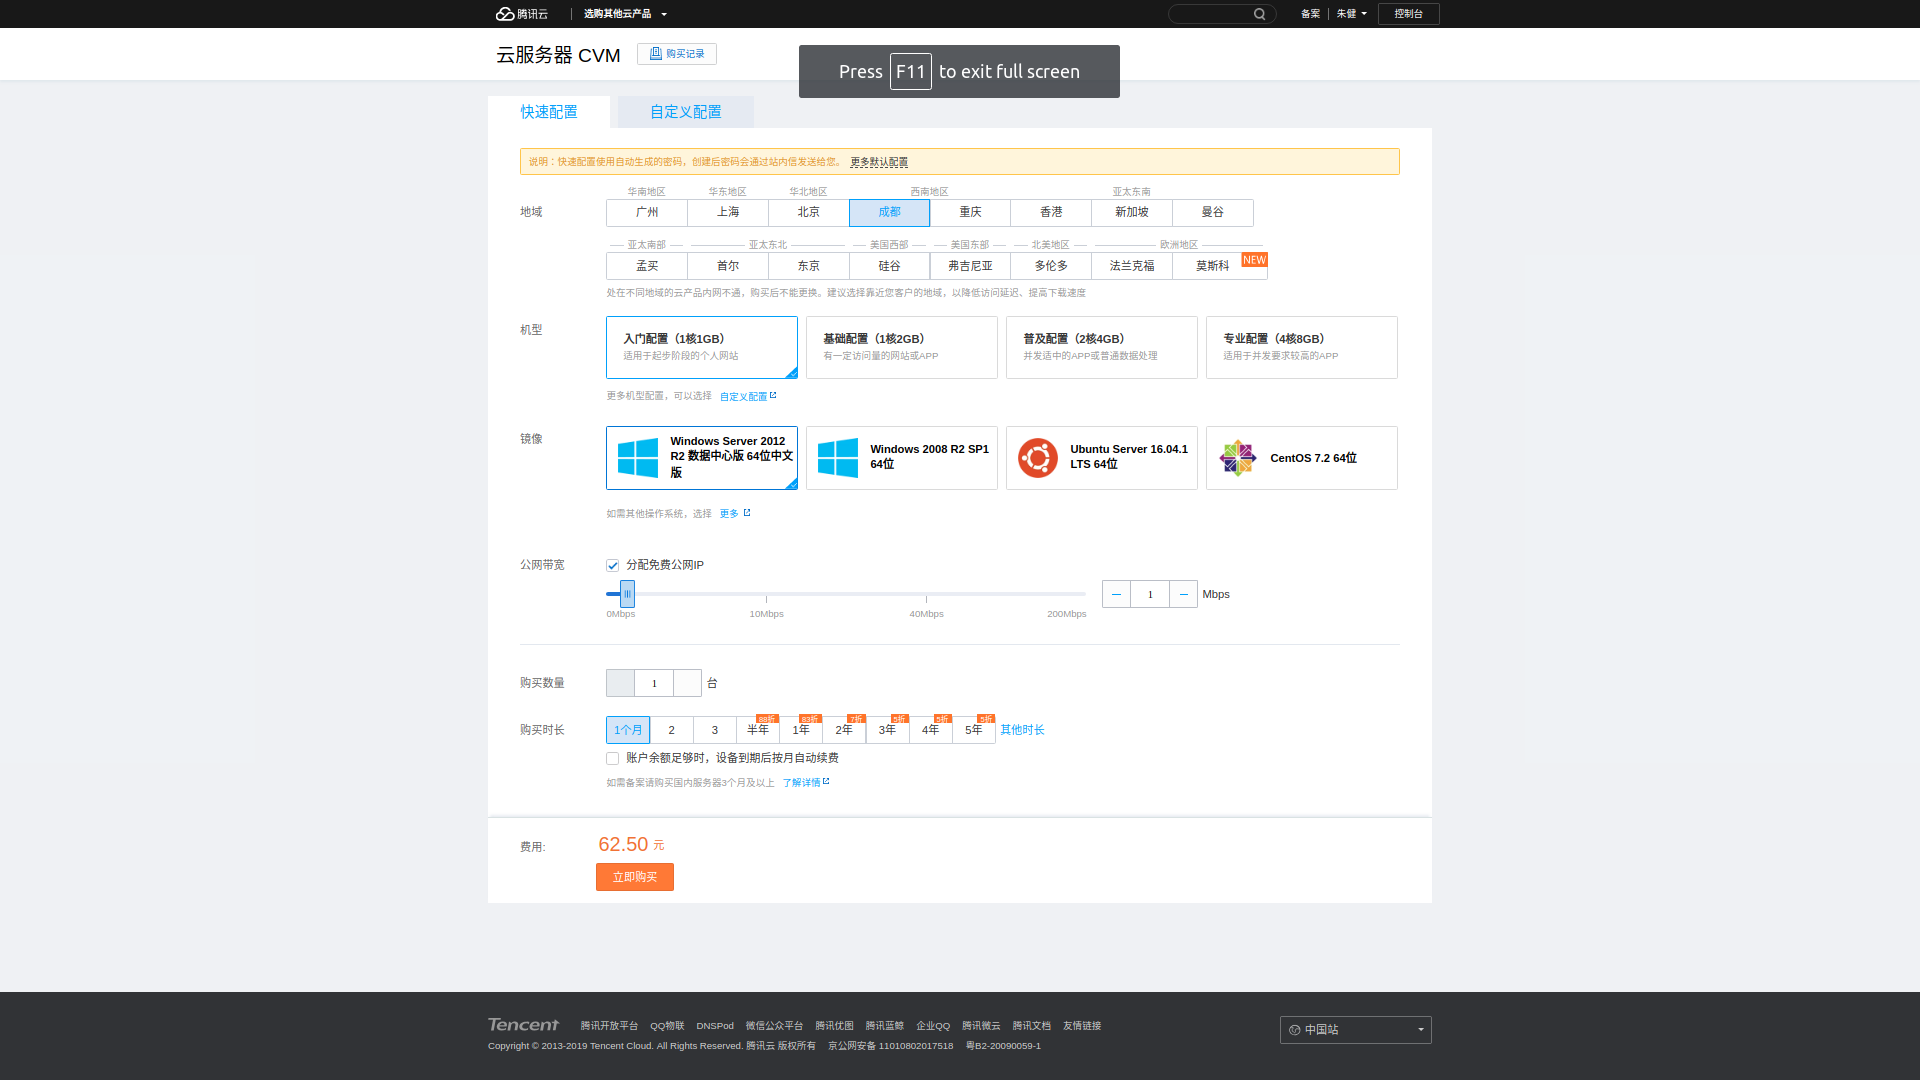Image resolution: width=1920 pixels, height=1080 pixels.
Task: Select the 3年 purchase duration
Action: 887,730
